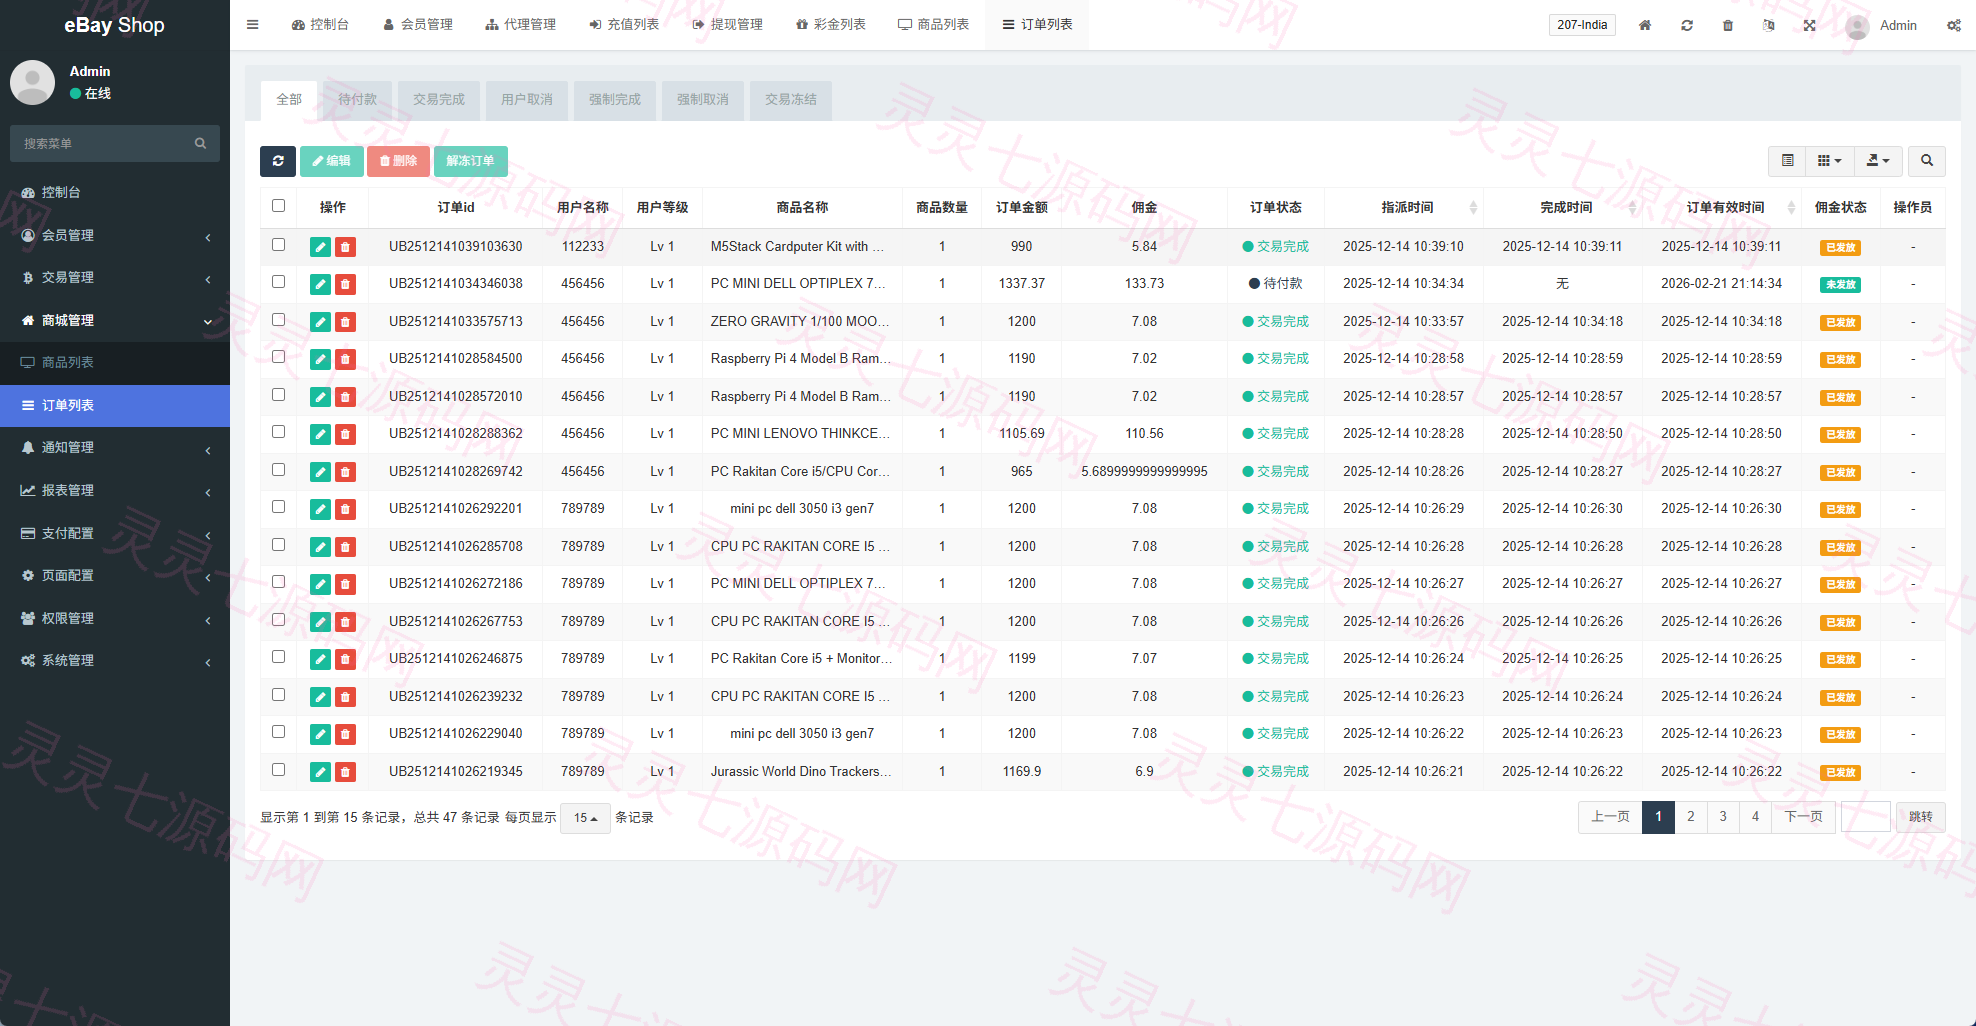Delete order UB2512141039103630 via red trash icon
The image size is (1976, 1026).
coord(345,247)
